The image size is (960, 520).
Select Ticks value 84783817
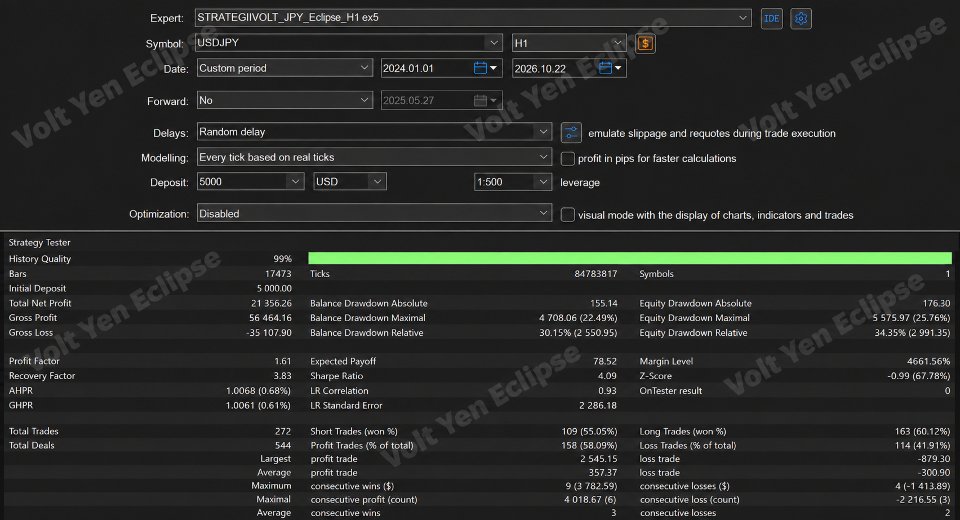click(x=596, y=274)
